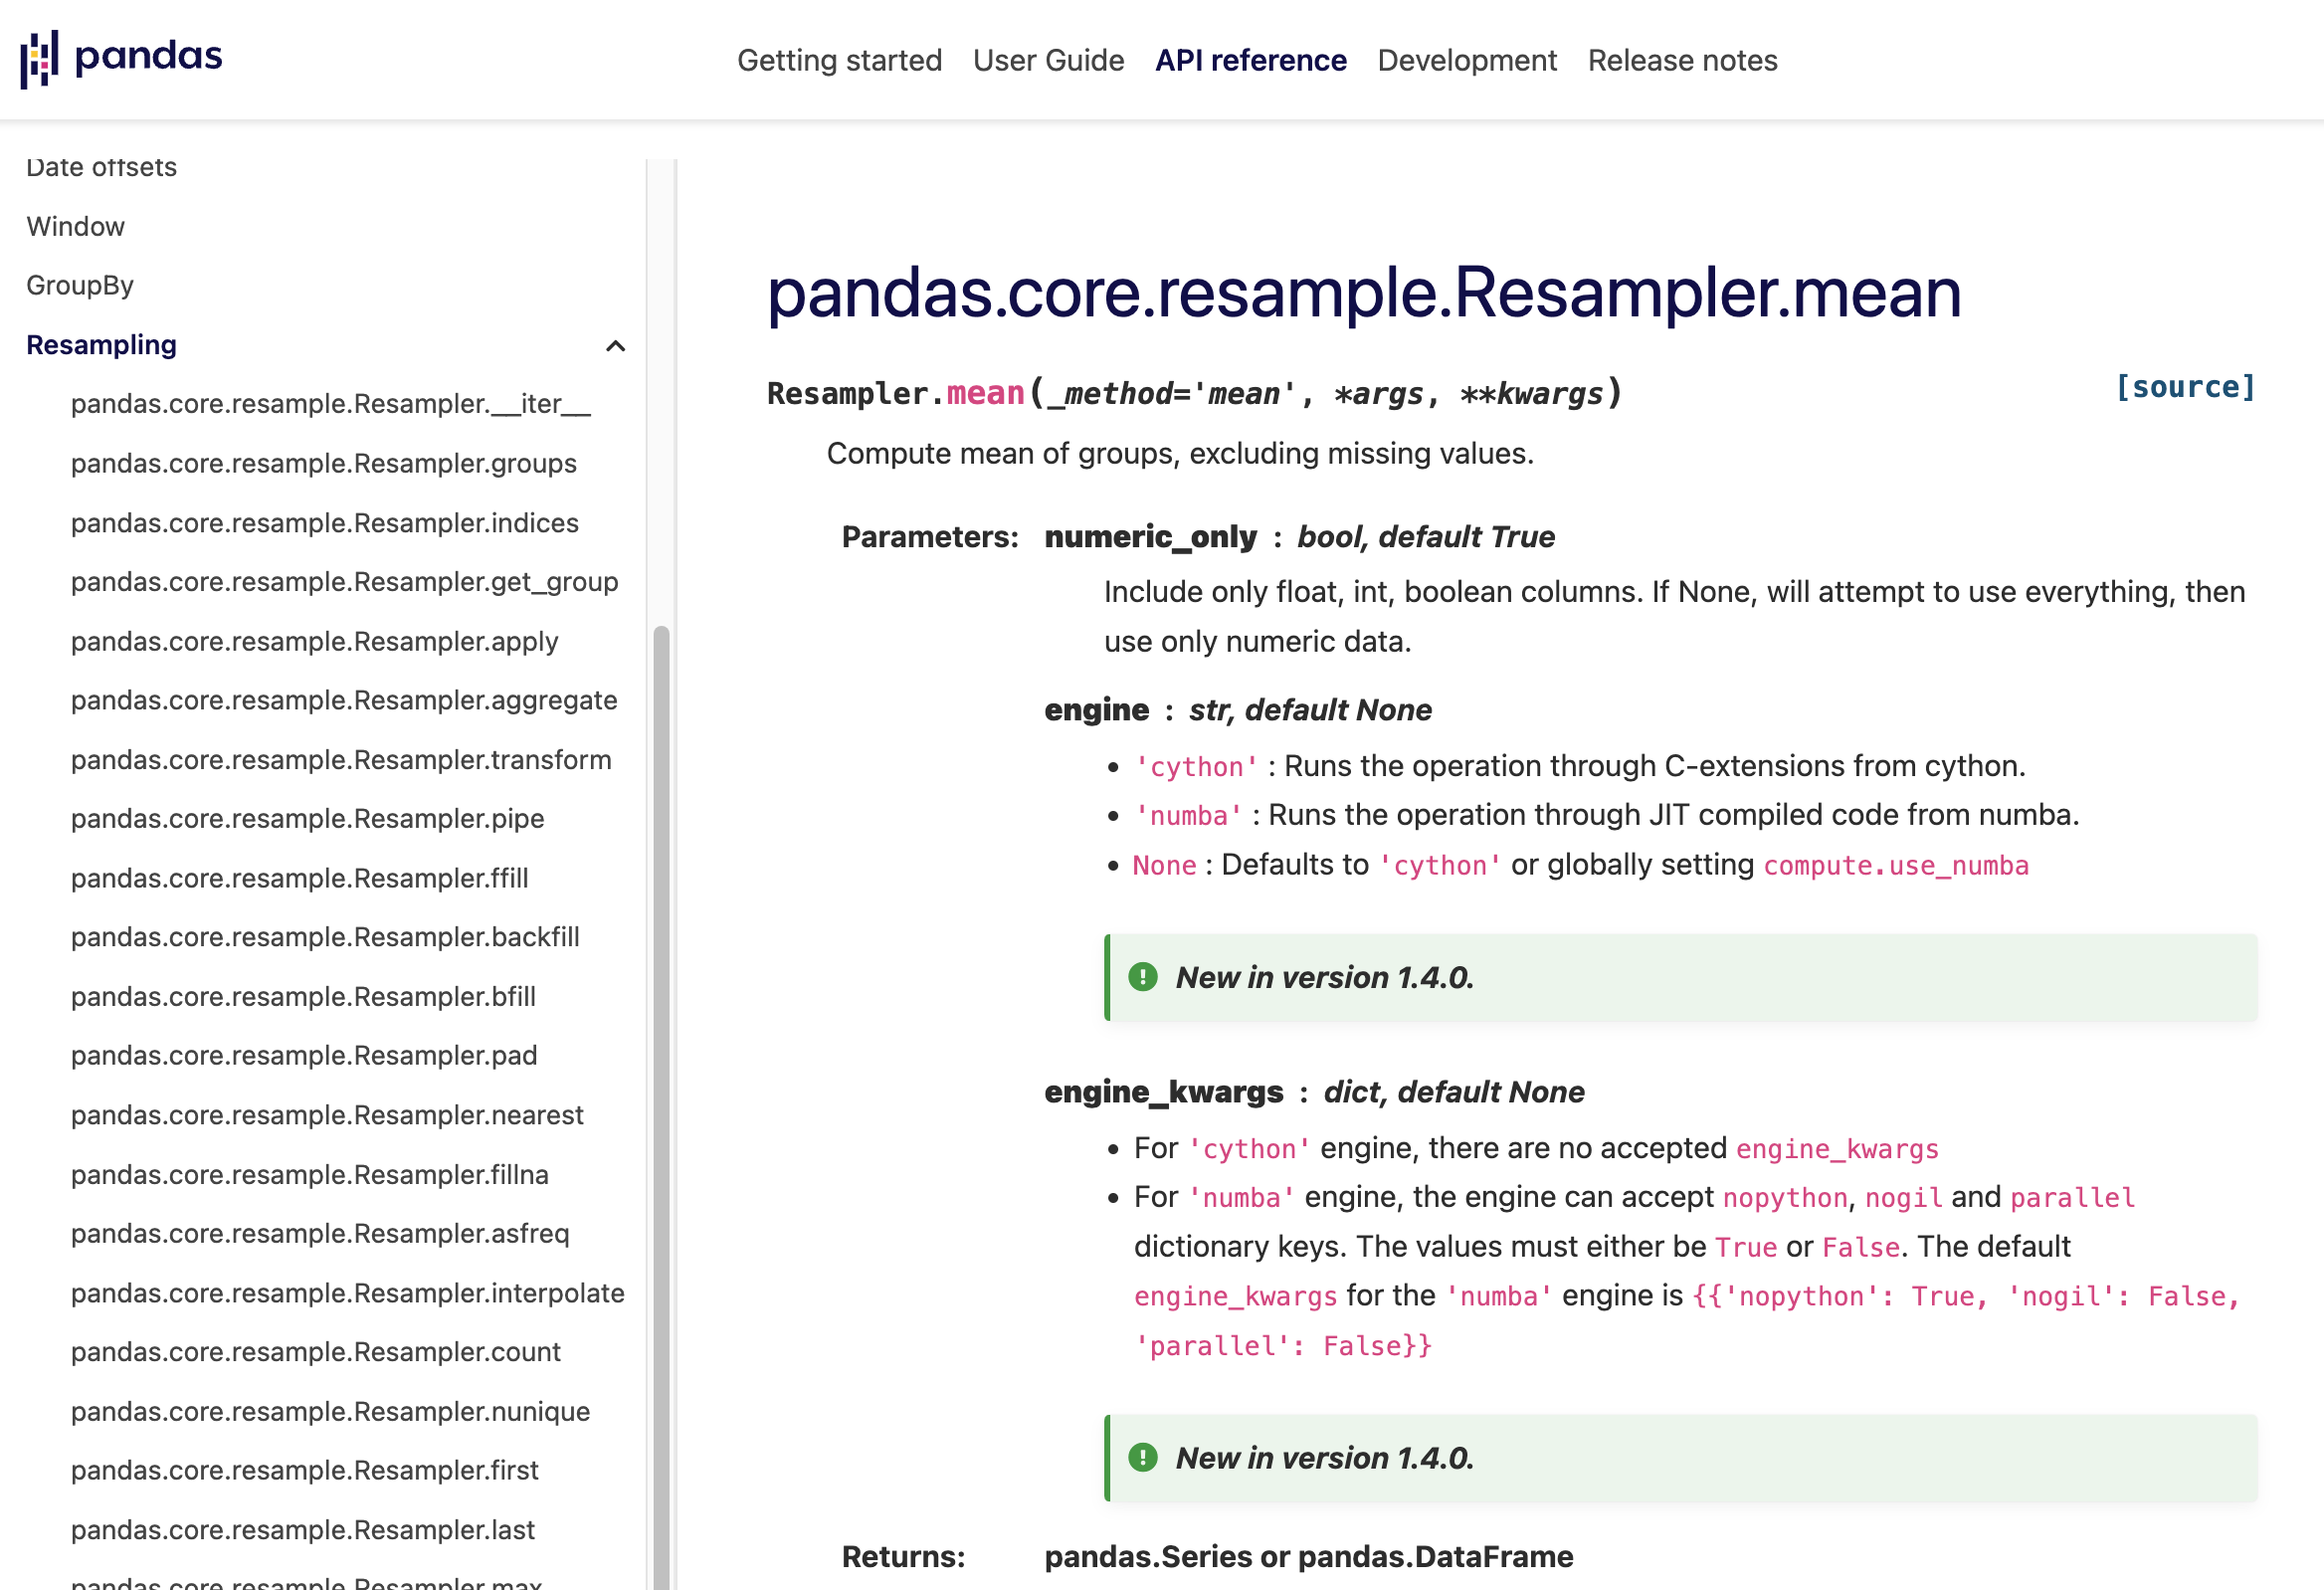The width and height of the screenshot is (2324, 1590).
Task: Open Resampler.ffill sidebar link
Action: pos(299,878)
